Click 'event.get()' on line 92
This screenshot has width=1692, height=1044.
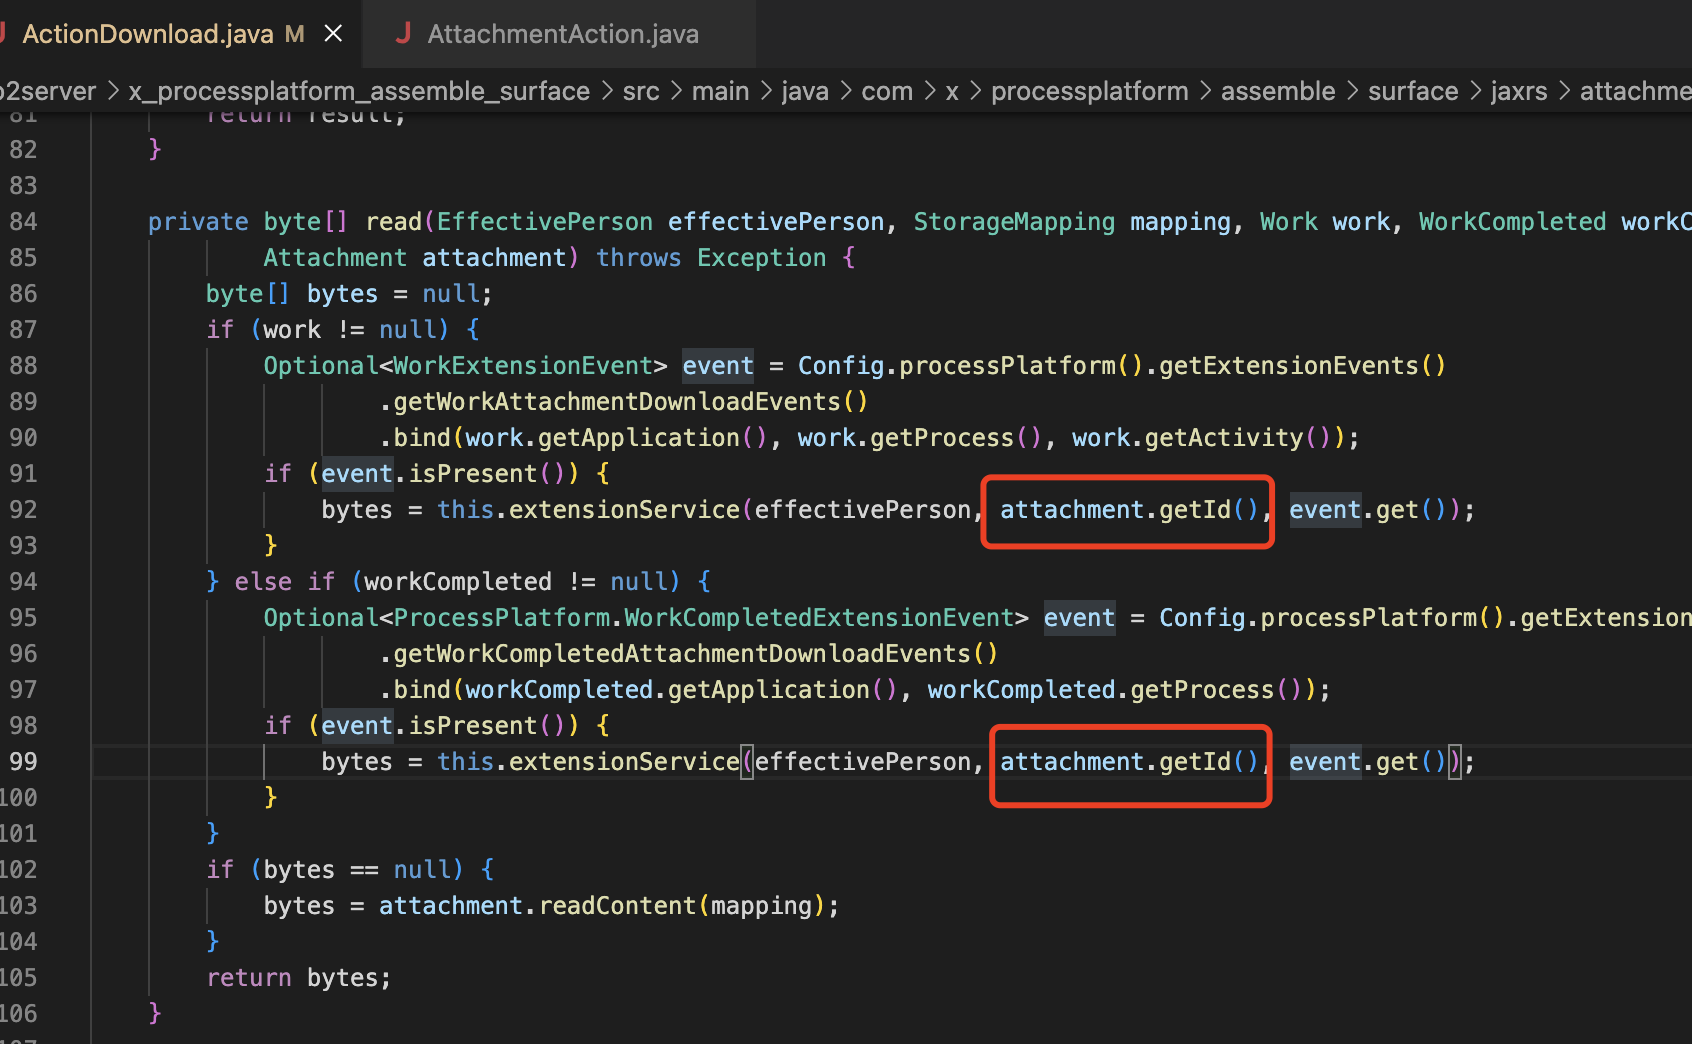point(1367,510)
